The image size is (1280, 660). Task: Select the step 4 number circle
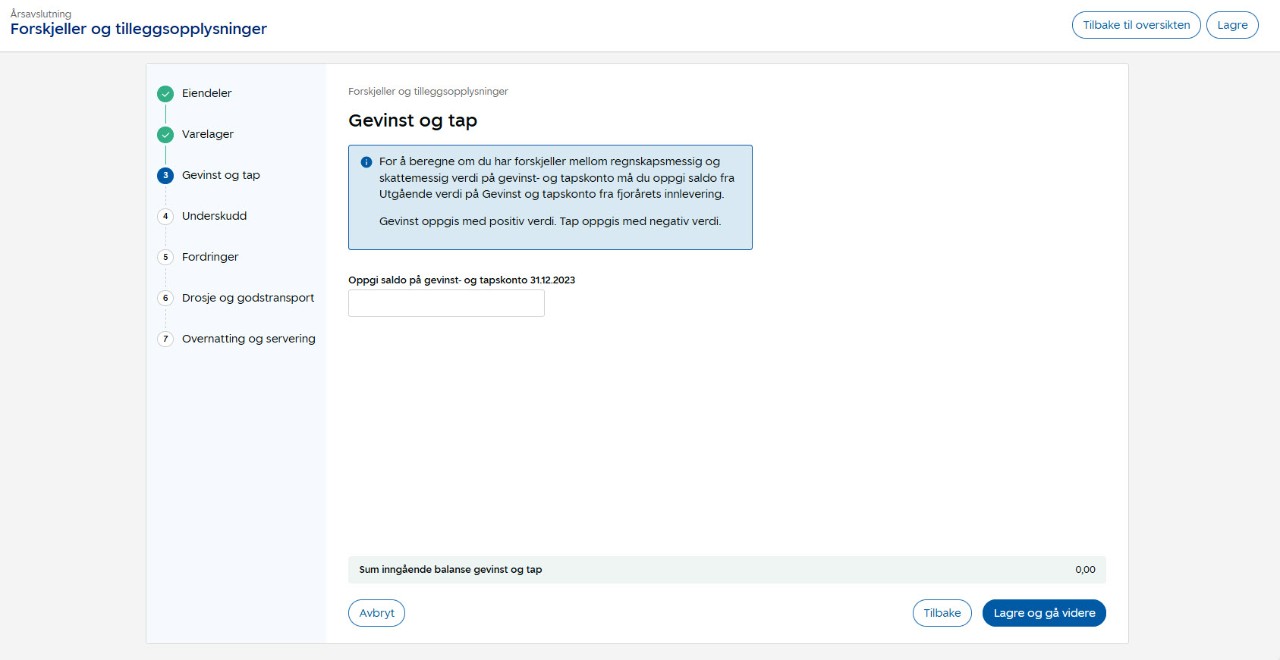(165, 217)
